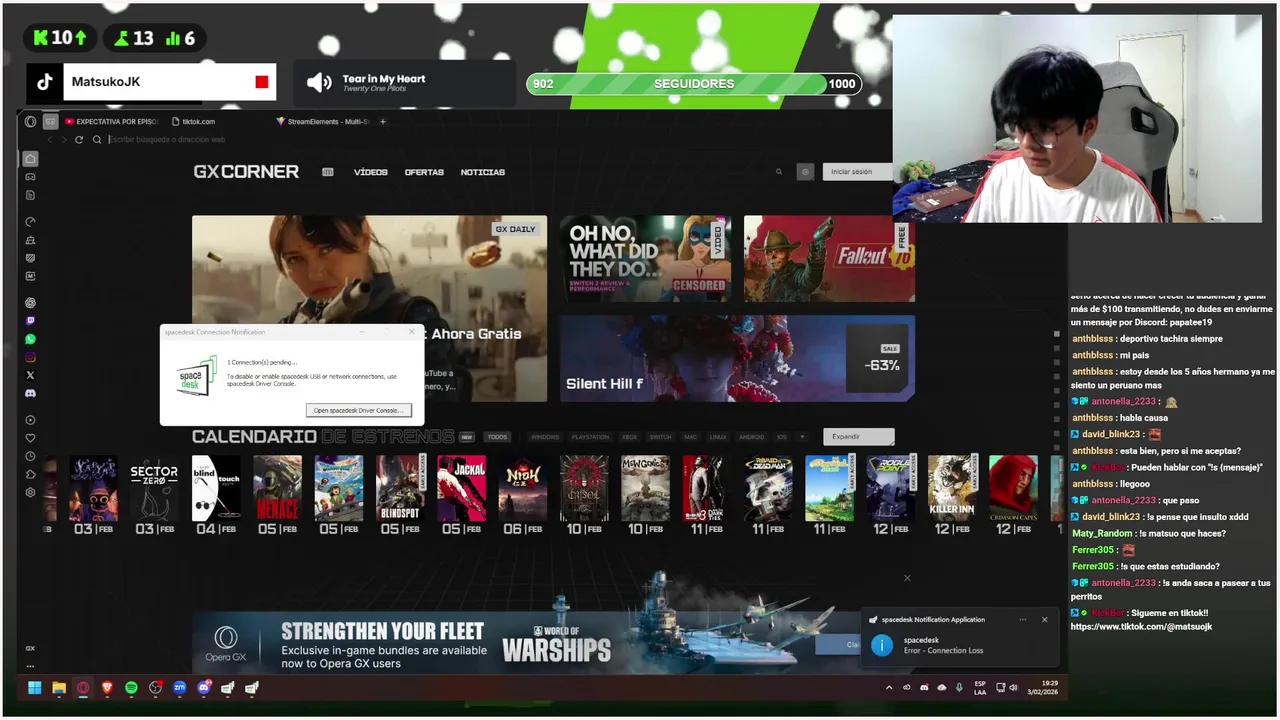Click the search magnifier on GX Corner header
Screen dimensions: 1280x720
click(779, 172)
